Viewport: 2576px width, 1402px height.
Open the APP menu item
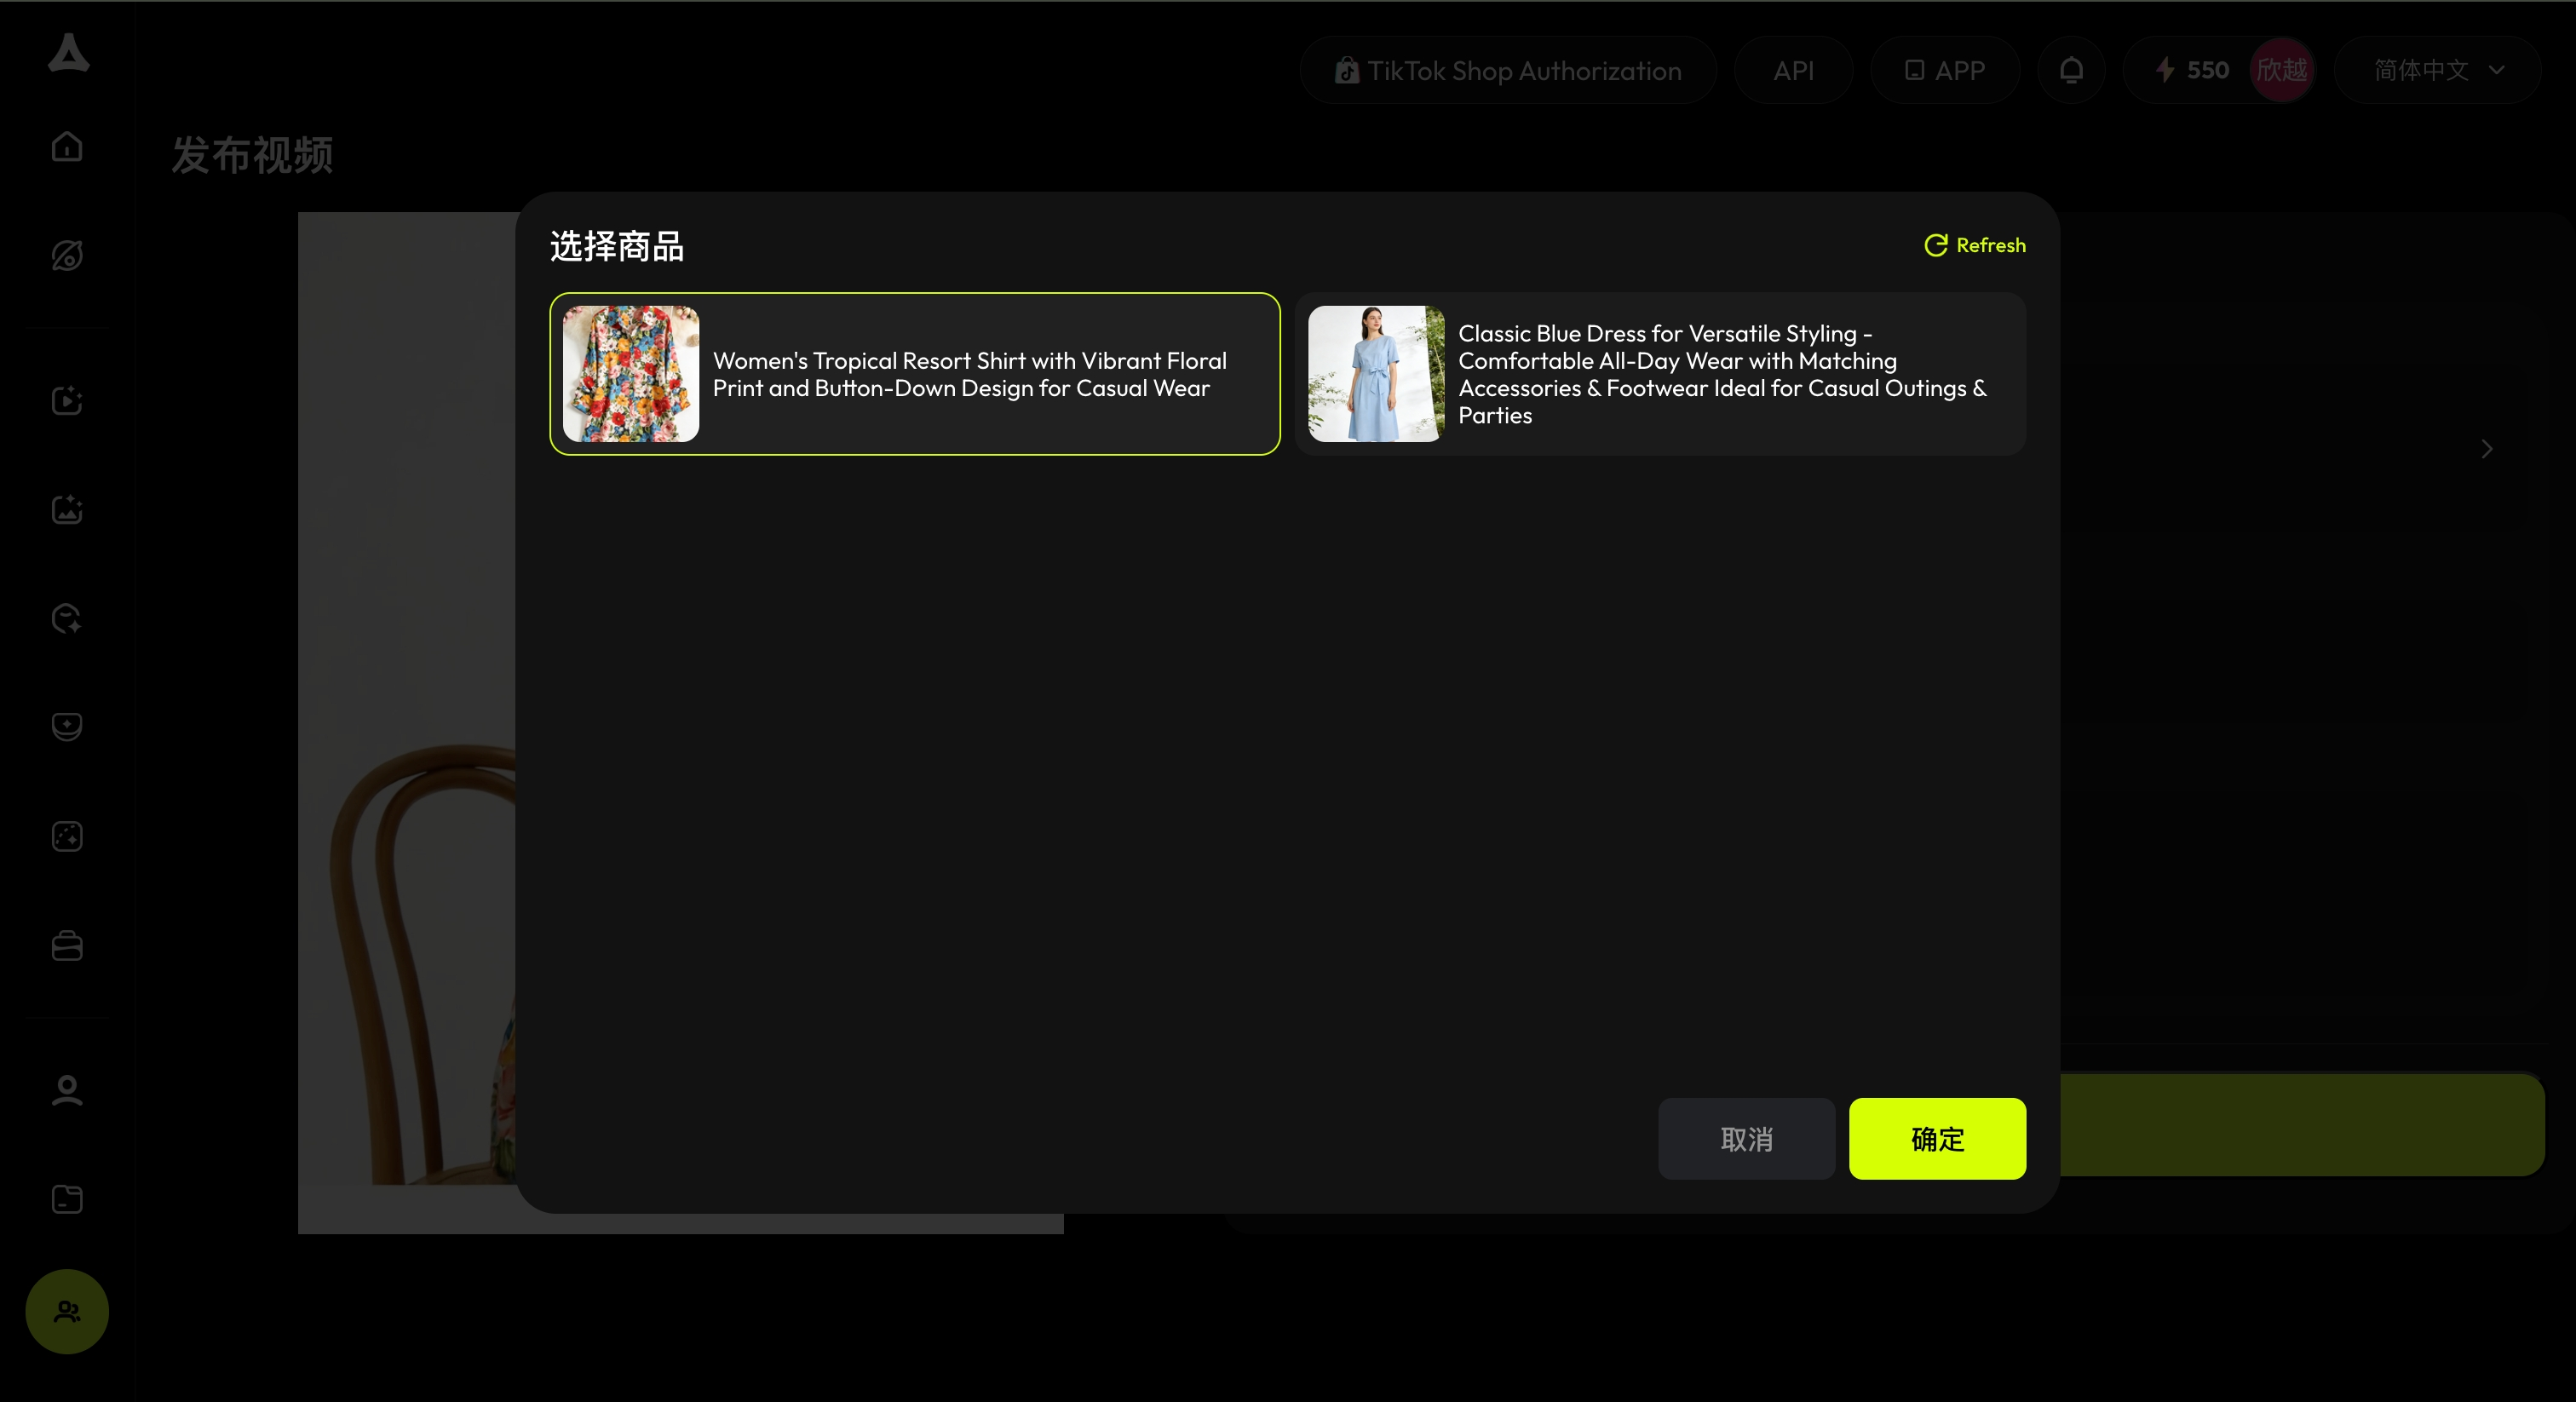point(1944,70)
